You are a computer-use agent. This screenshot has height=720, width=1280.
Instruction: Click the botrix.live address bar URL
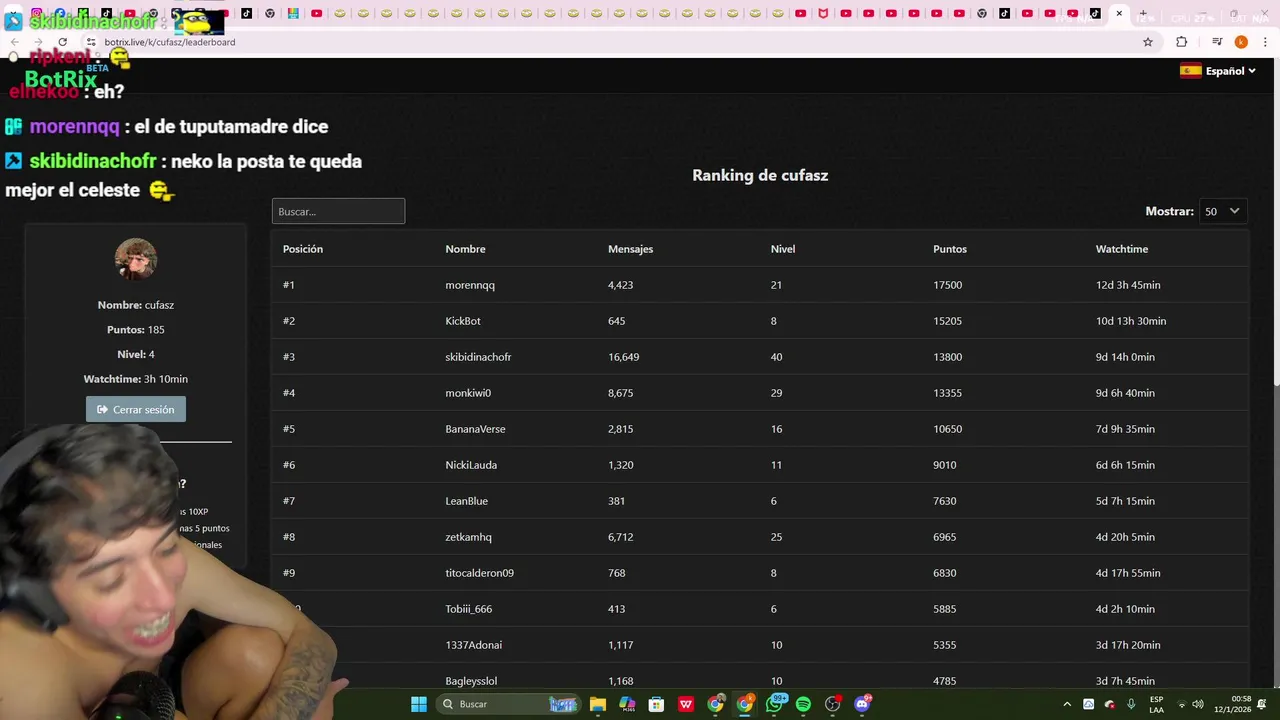(x=170, y=42)
